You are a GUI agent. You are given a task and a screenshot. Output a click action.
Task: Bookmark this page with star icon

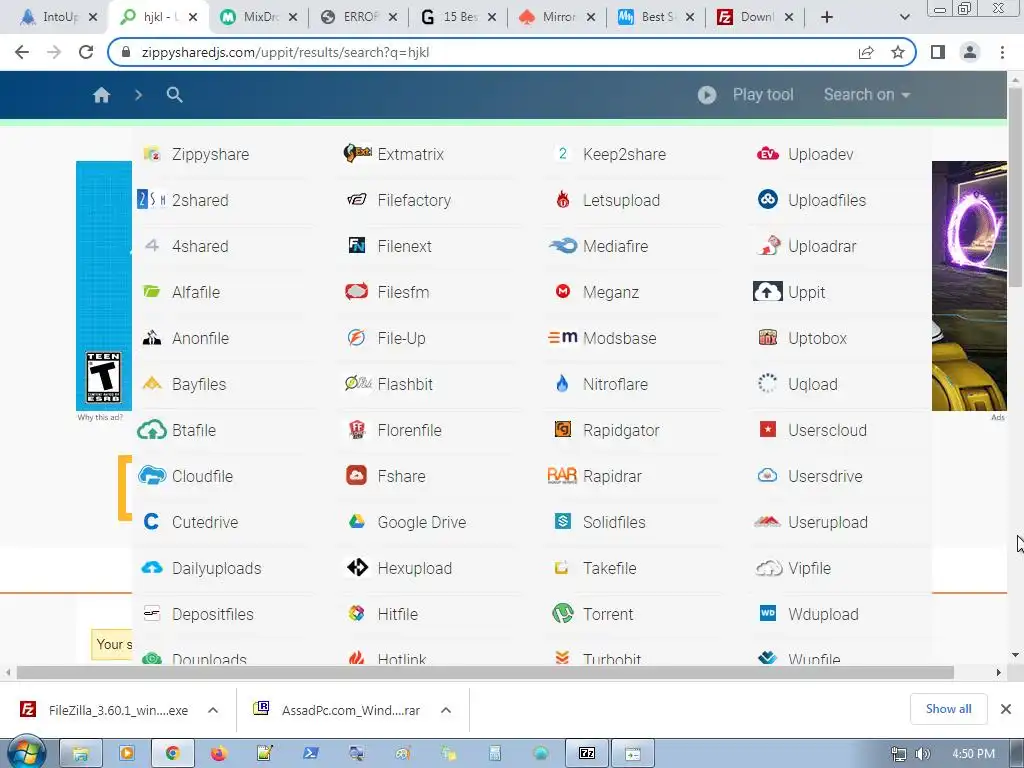pyautogui.click(x=898, y=52)
